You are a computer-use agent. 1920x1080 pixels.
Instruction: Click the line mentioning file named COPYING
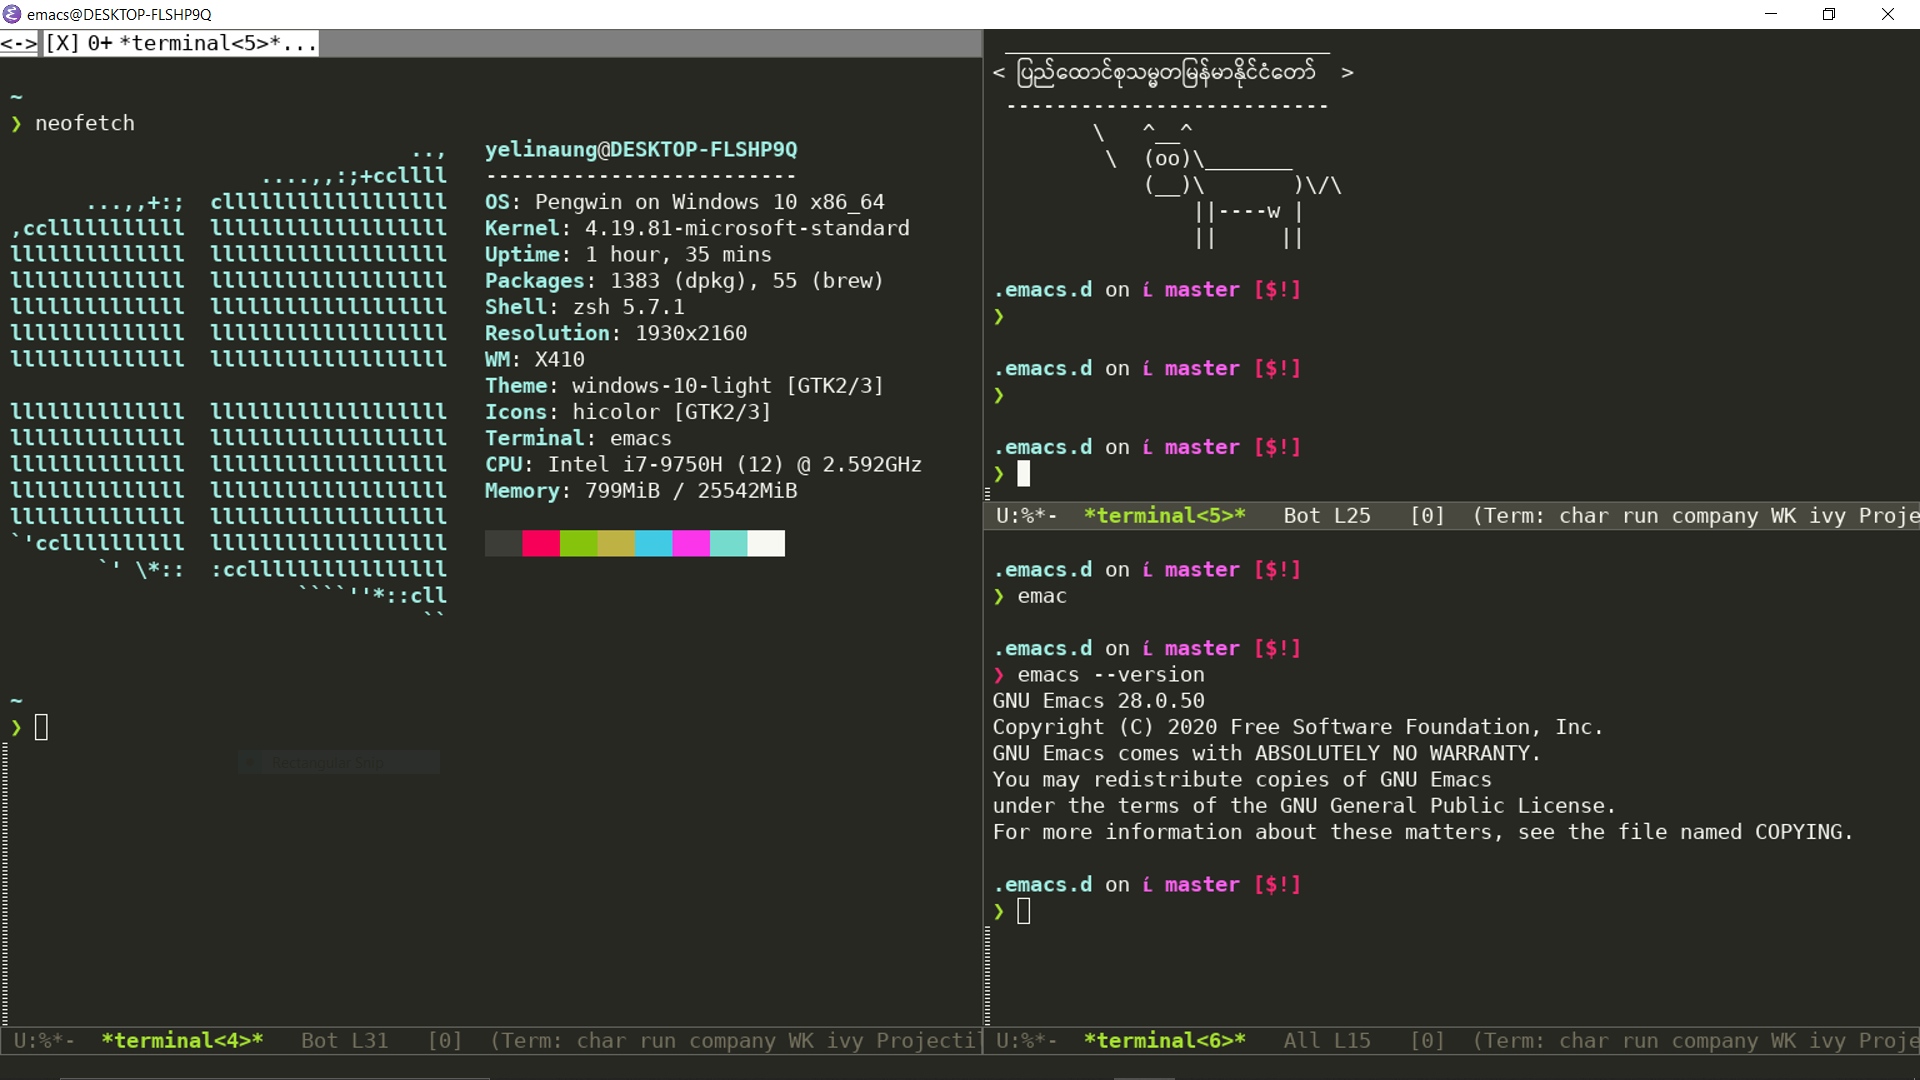tap(1423, 832)
